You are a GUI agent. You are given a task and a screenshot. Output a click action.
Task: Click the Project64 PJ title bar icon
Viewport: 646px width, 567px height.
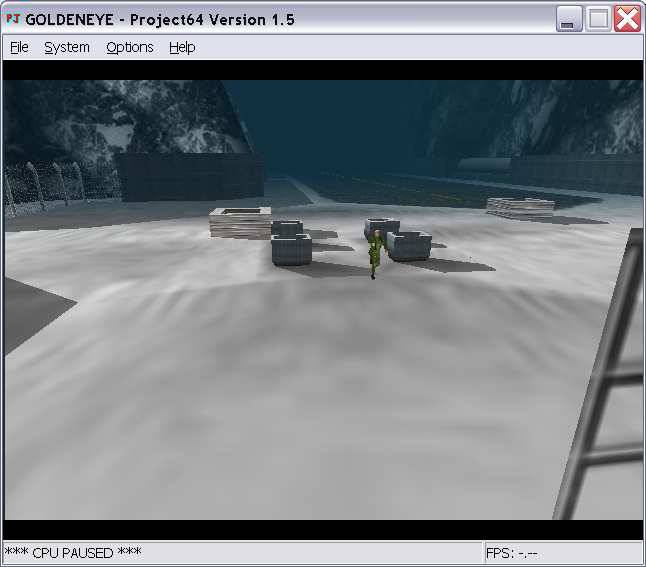tap(13, 19)
